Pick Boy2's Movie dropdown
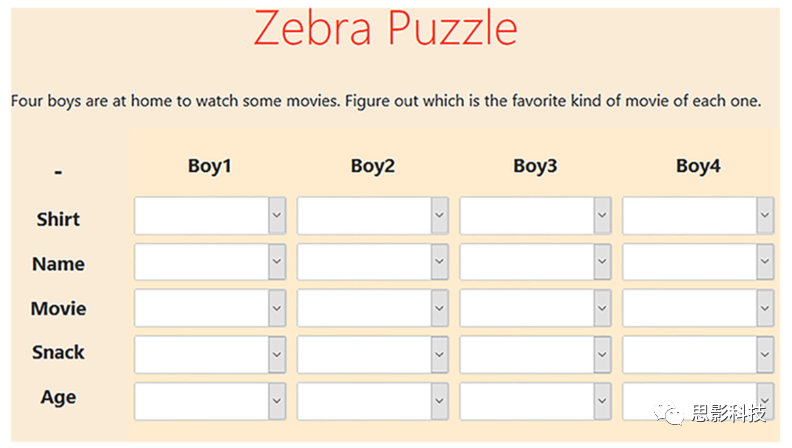This screenshot has height=448, width=792. pyautogui.click(x=373, y=308)
